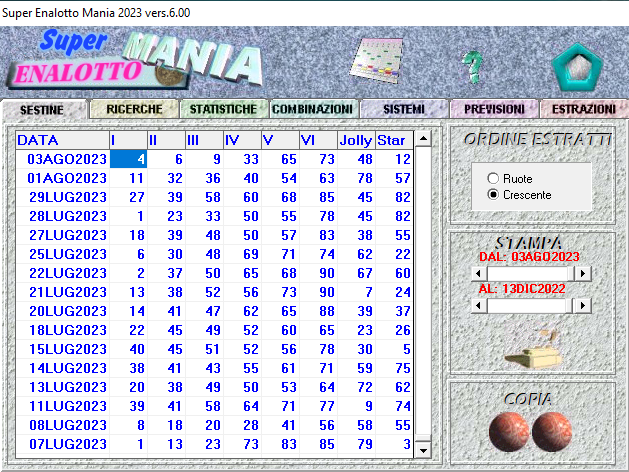The width and height of the screenshot is (629, 472).
Task: Click the Super Enalotto Mania logo
Action: tap(134, 60)
